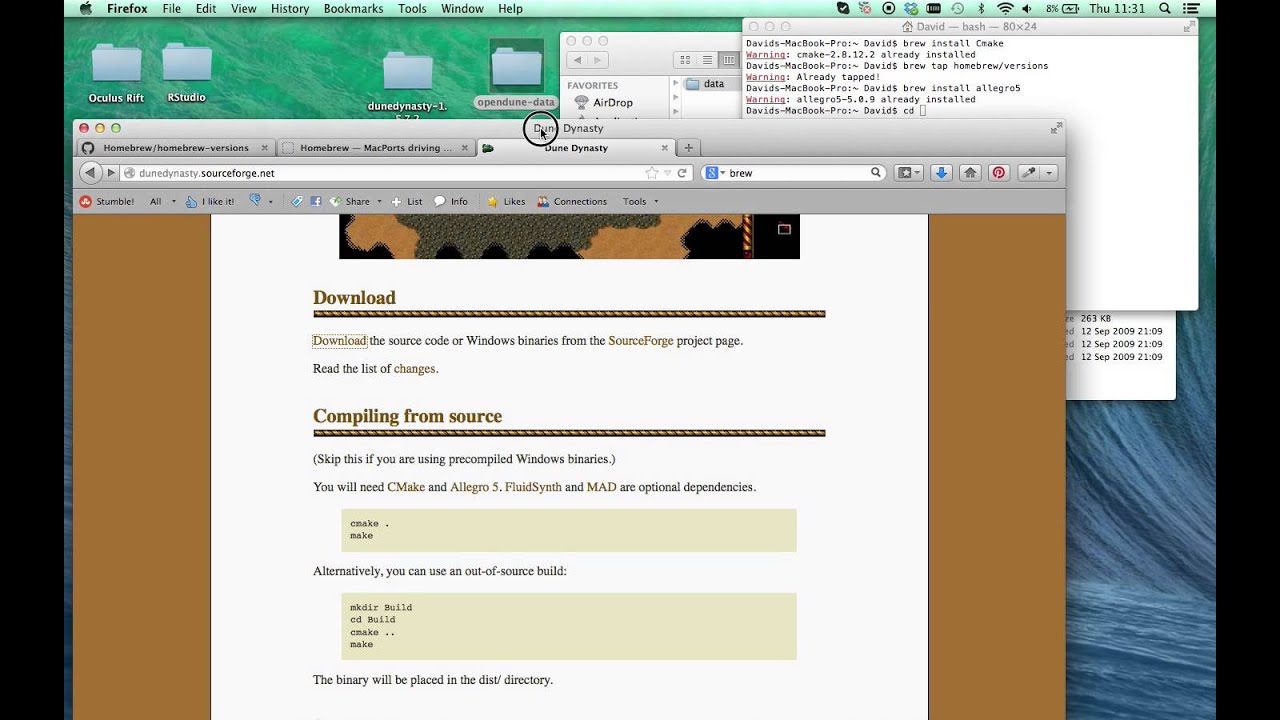1280x720 pixels.
Task: Open the eyedropper toolbar dropdown arrow
Action: [x=1049, y=173]
